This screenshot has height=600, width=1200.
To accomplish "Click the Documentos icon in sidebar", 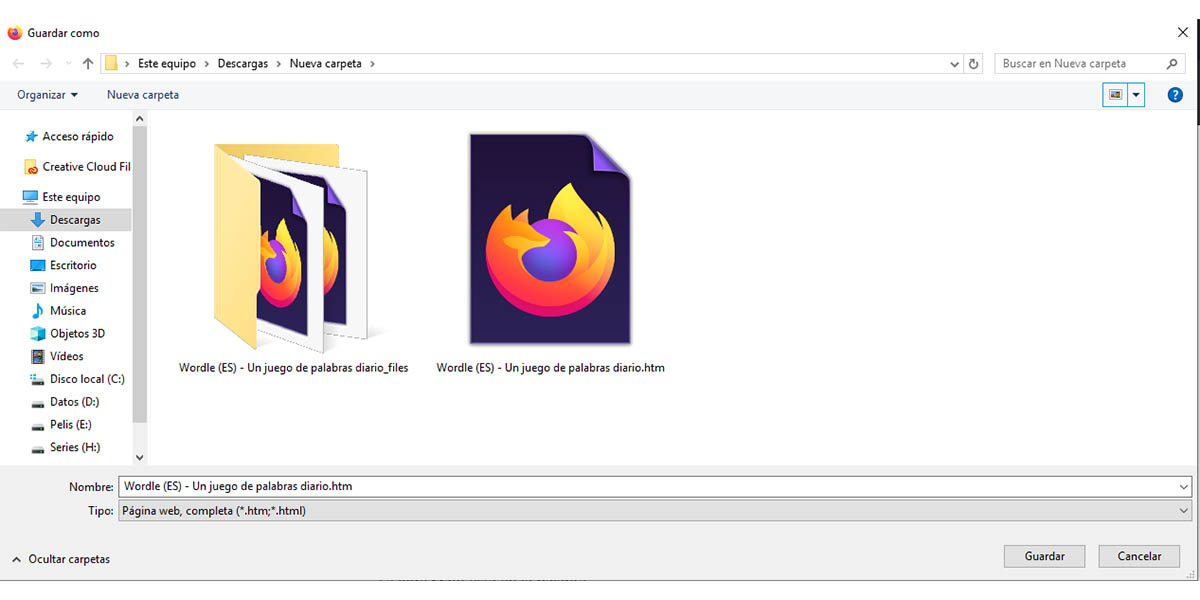I will pos(38,243).
